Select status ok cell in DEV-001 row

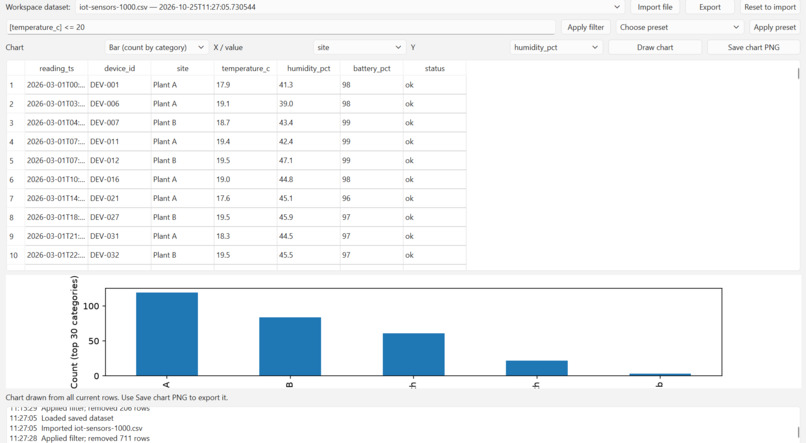point(434,85)
